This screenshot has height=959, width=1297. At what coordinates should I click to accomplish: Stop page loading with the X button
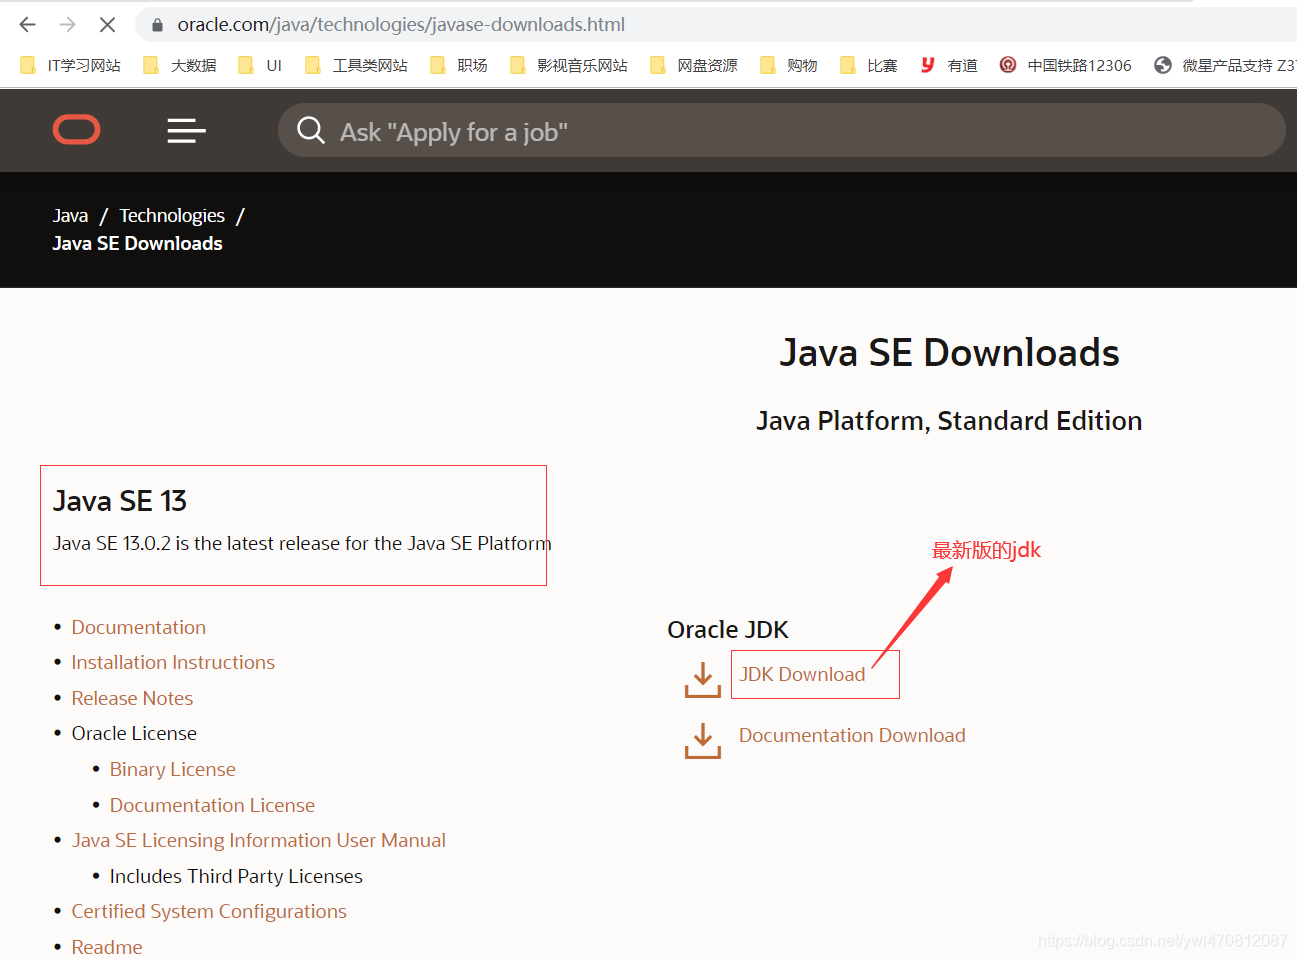click(108, 24)
